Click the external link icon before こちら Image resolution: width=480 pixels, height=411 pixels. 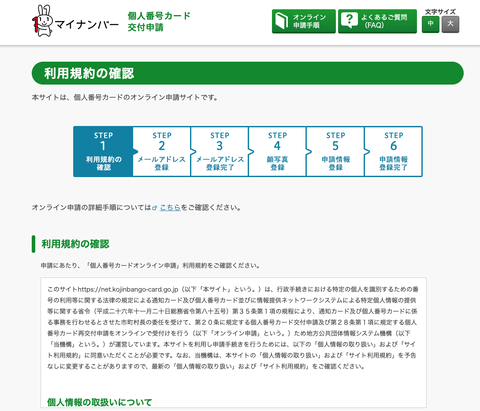coord(155,208)
